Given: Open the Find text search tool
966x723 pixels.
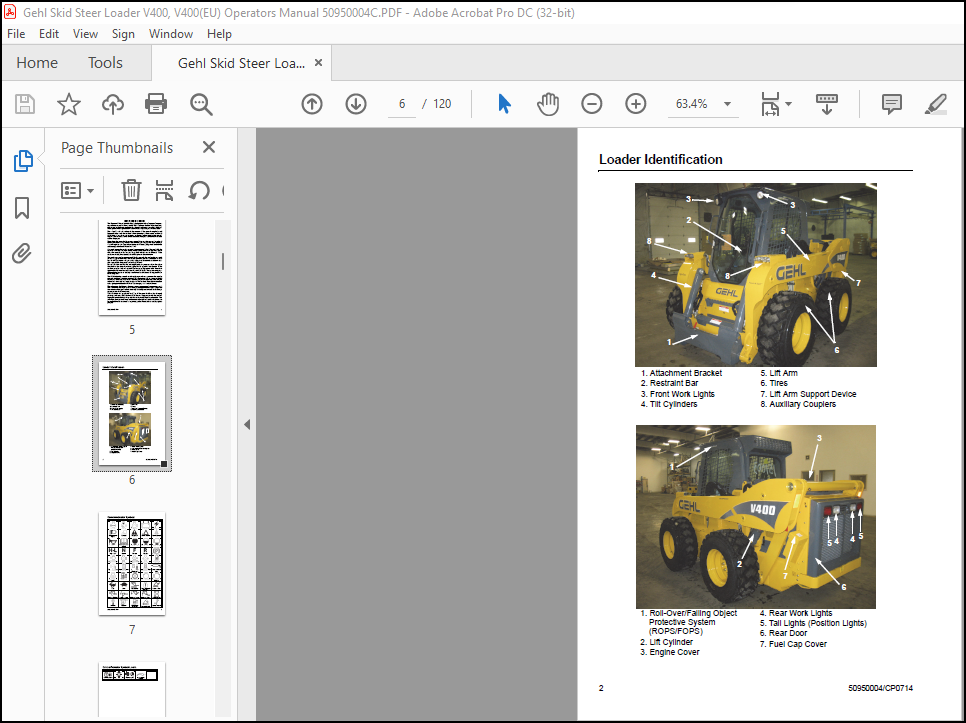Looking at the screenshot, I should click(x=201, y=104).
